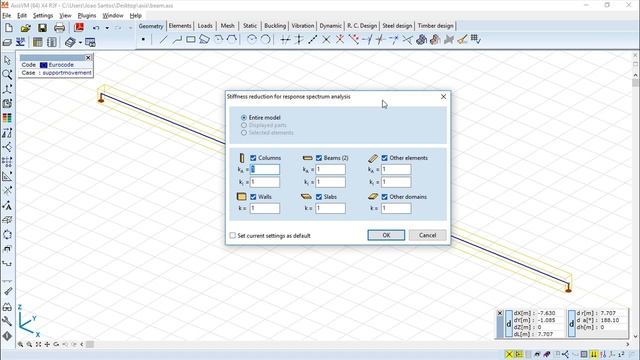Toggle the Other elements checkbox
The image size is (640, 360).
pyautogui.click(x=384, y=158)
